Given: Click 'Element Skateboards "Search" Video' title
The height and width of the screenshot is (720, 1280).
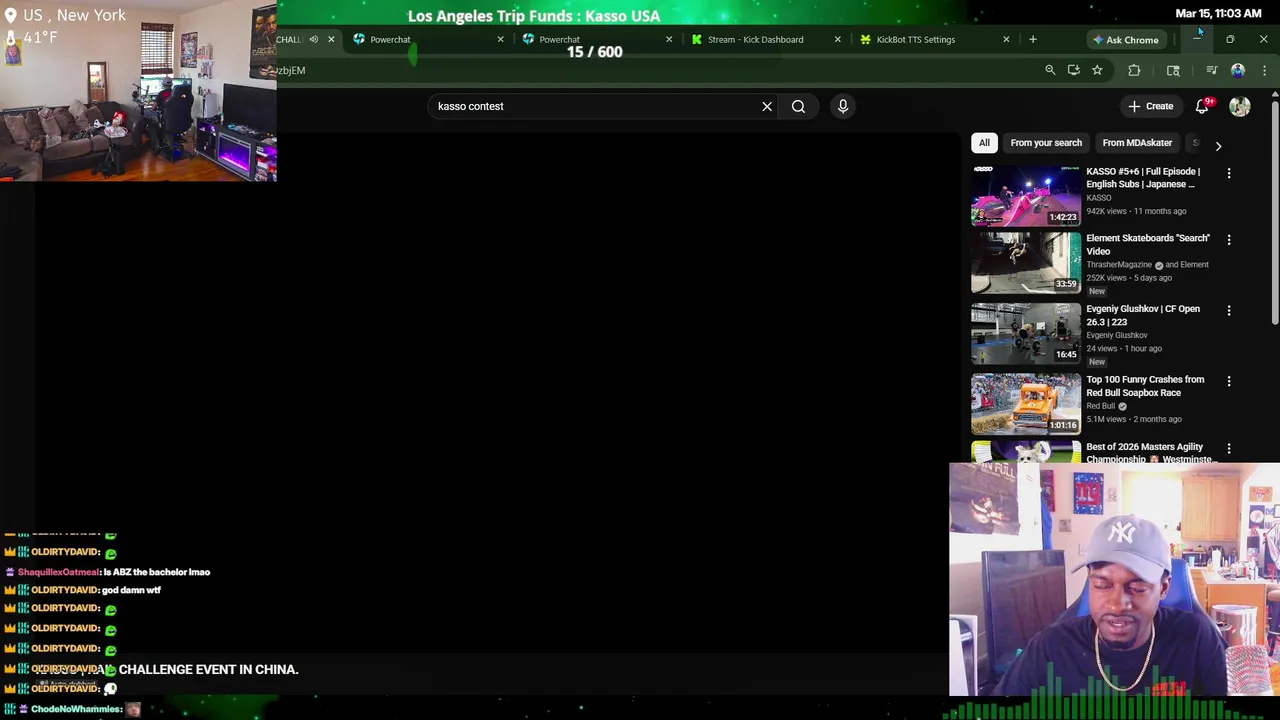Looking at the screenshot, I should 1148,244.
